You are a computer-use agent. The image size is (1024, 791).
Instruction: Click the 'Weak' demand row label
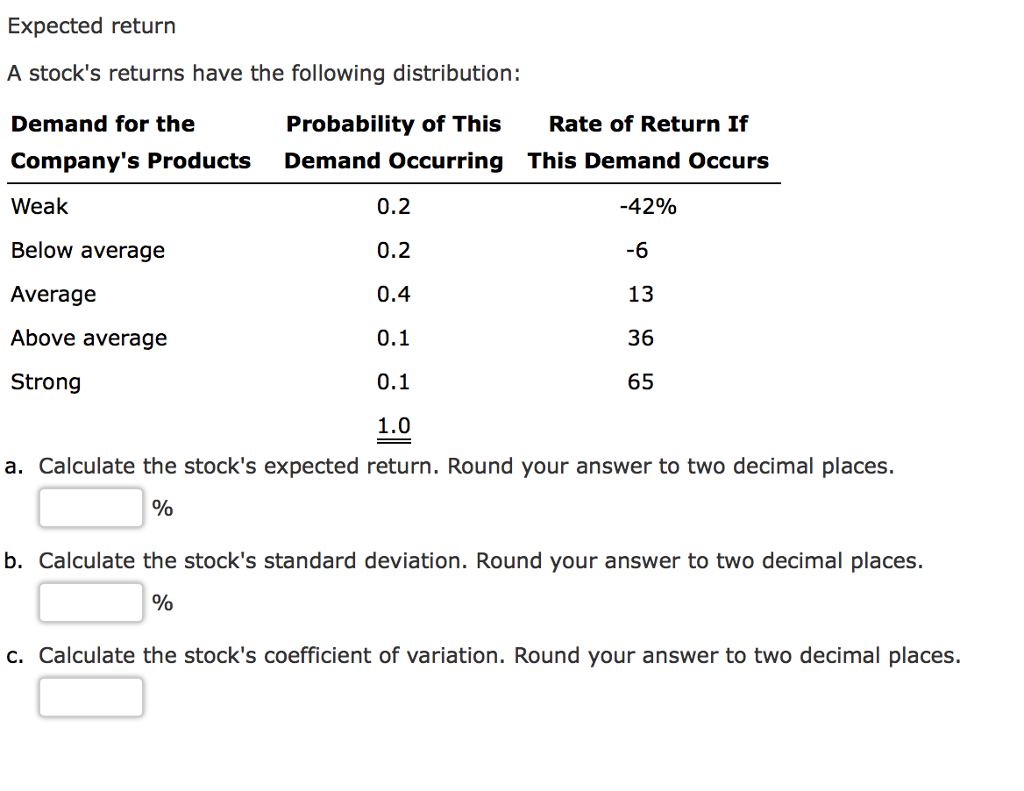39,206
